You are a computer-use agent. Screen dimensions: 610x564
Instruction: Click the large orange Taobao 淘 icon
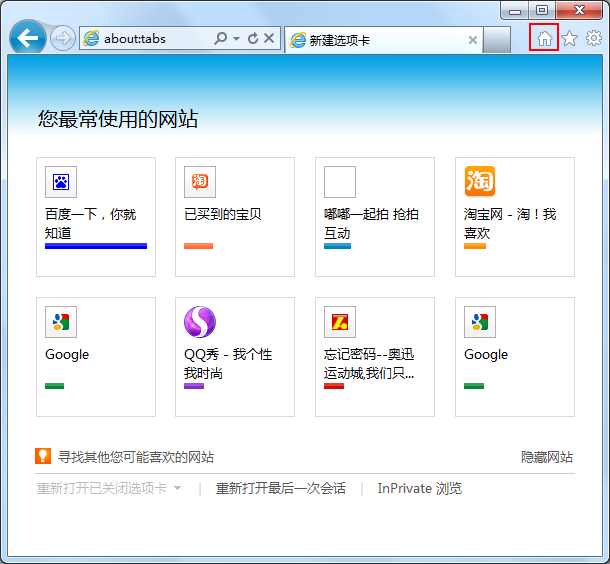pos(480,181)
